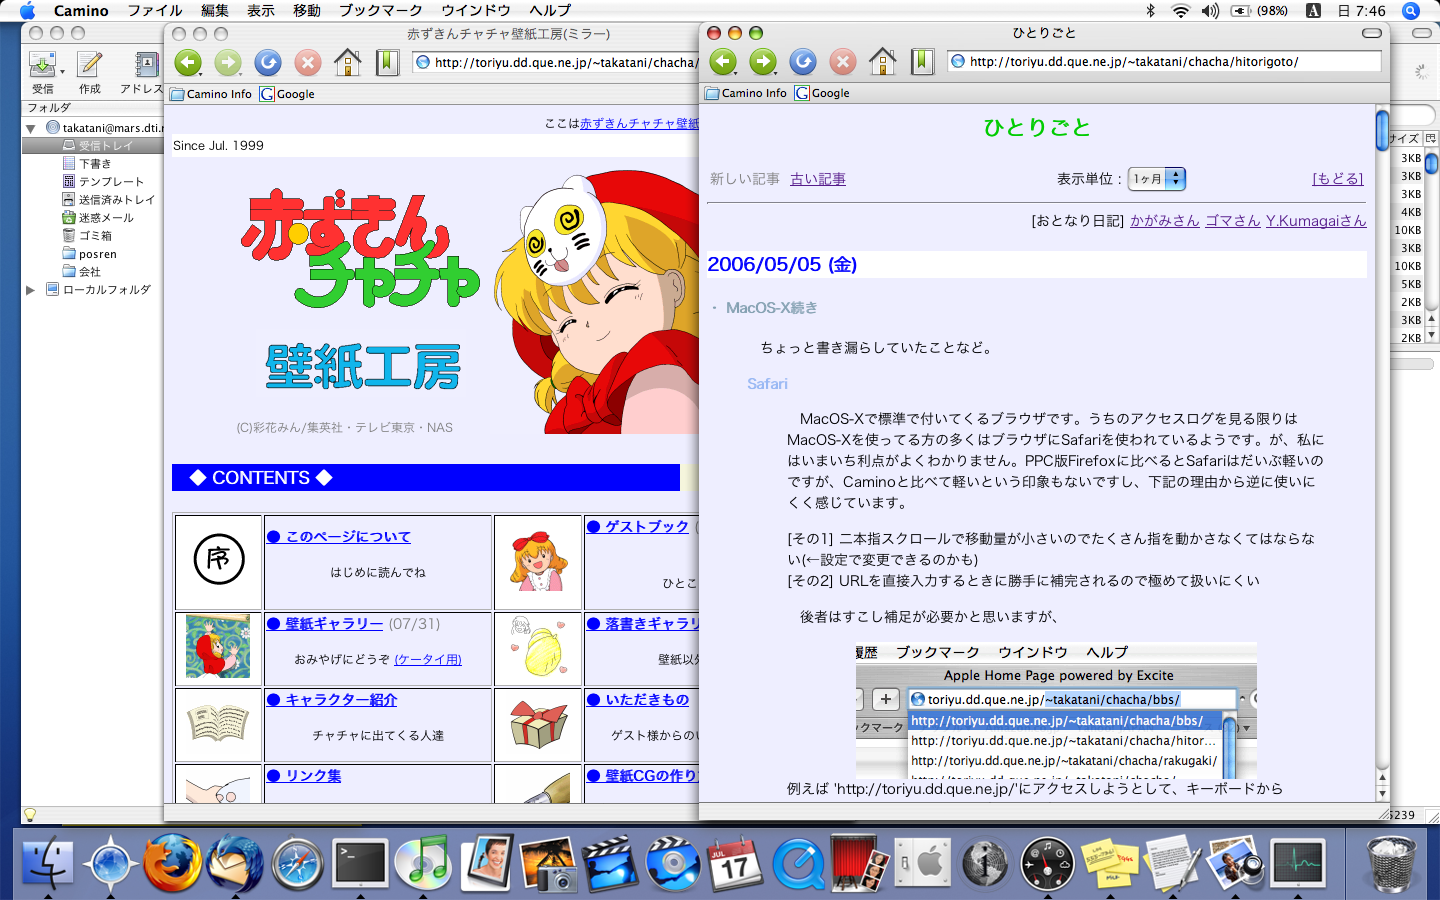Screen dimensions: 1440x900
Task: Open Finder from the Dock
Action: 47,862
